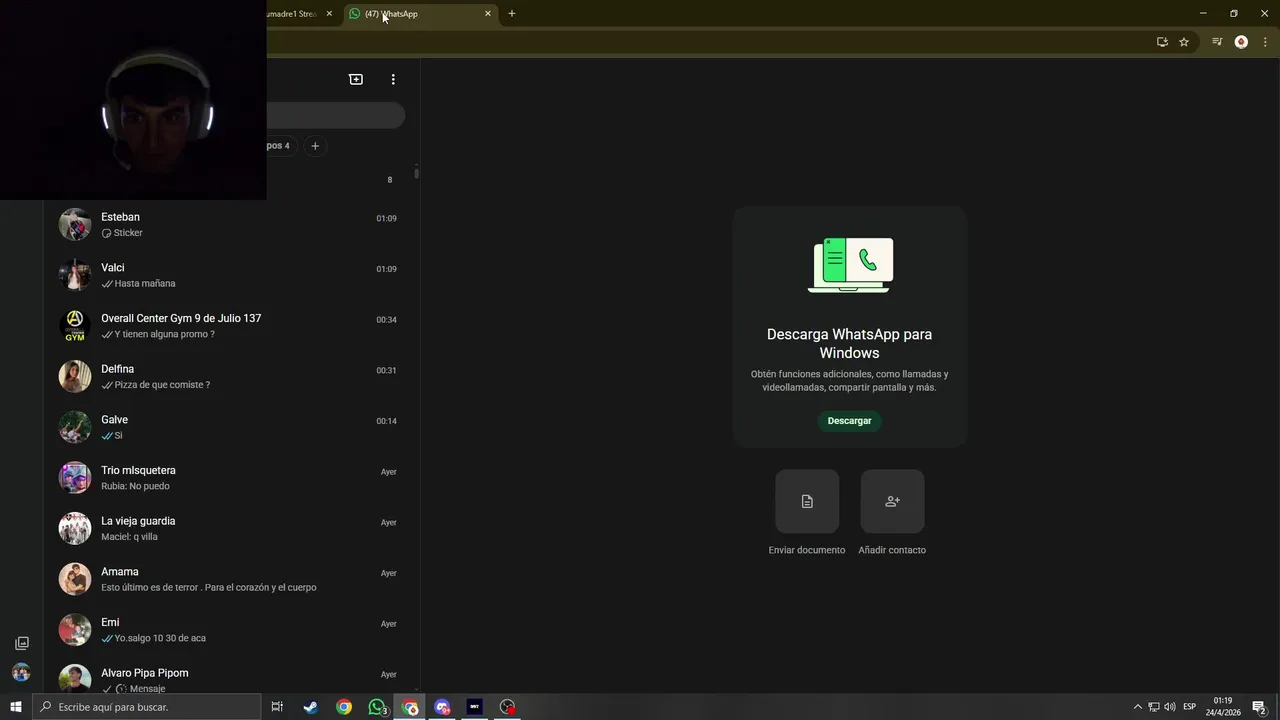This screenshot has height=720, width=1280.
Task: Open own profile picture in the left sidebar
Action: point(21,672)
